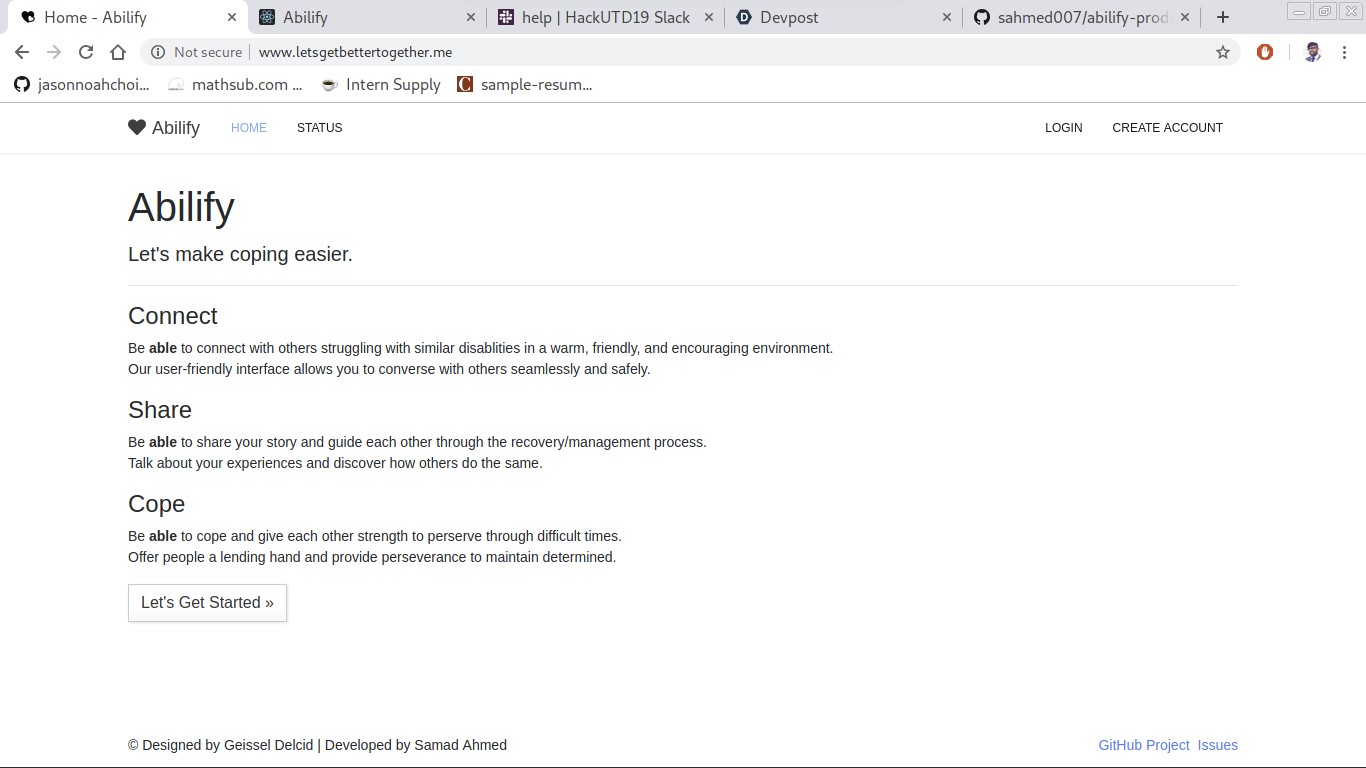Click "Let's make coping easier." tagline

240,254
